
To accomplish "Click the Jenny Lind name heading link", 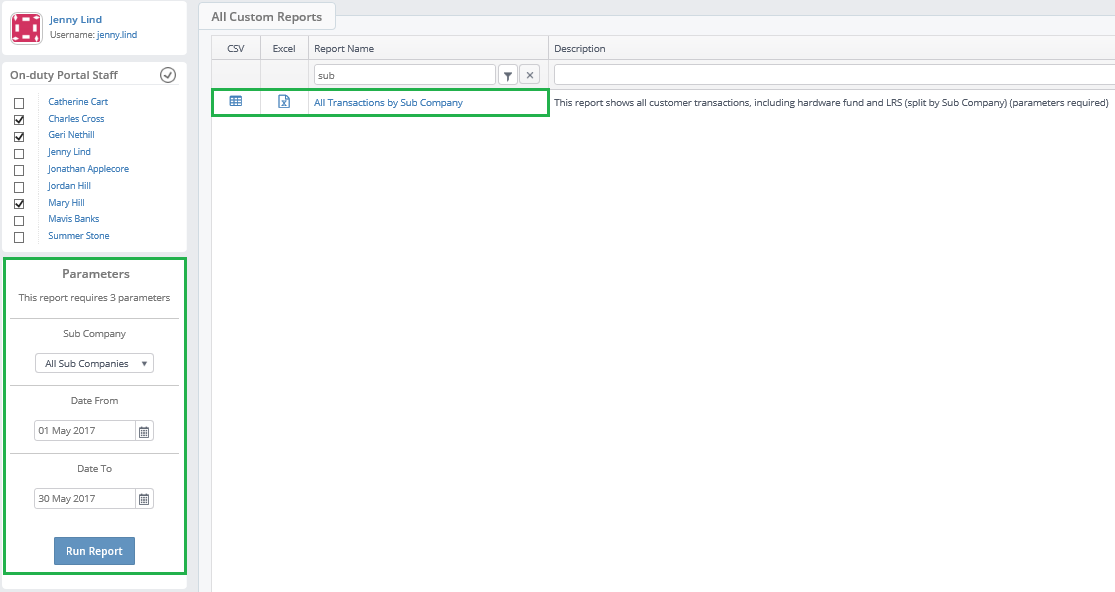I will 76,19.
